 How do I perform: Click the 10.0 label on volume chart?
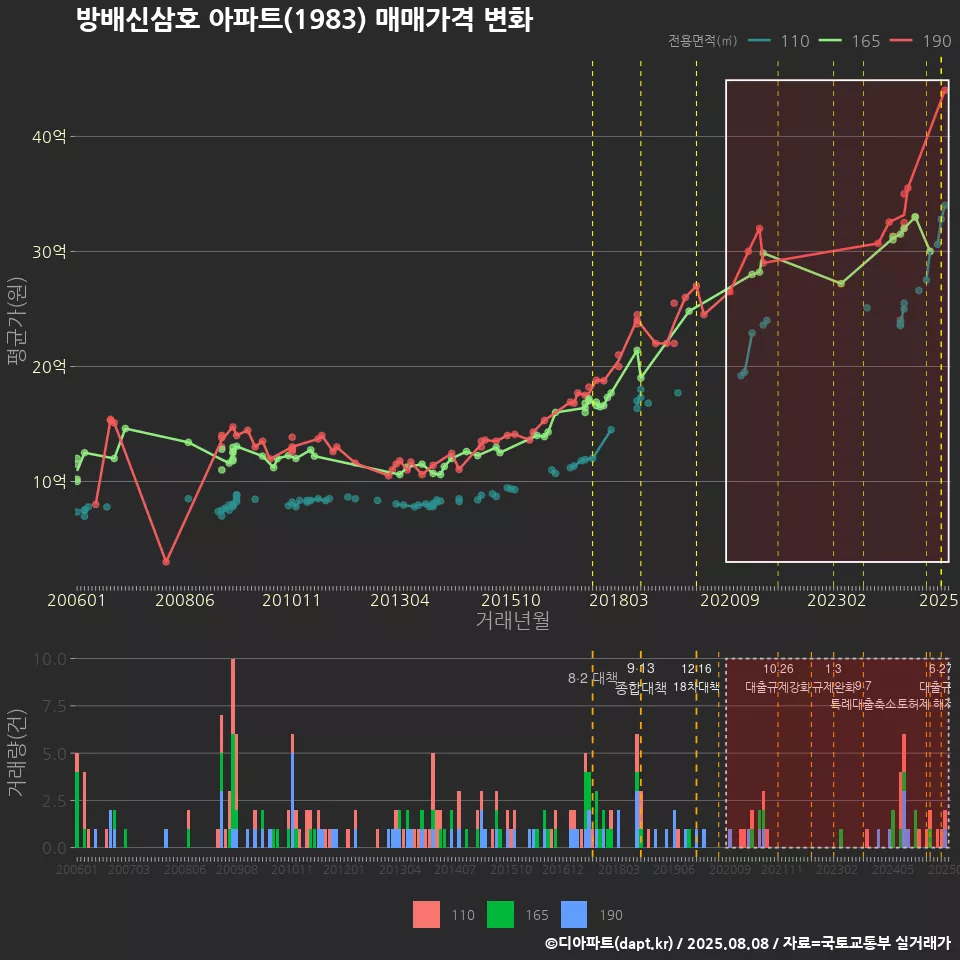click(50, 659)
